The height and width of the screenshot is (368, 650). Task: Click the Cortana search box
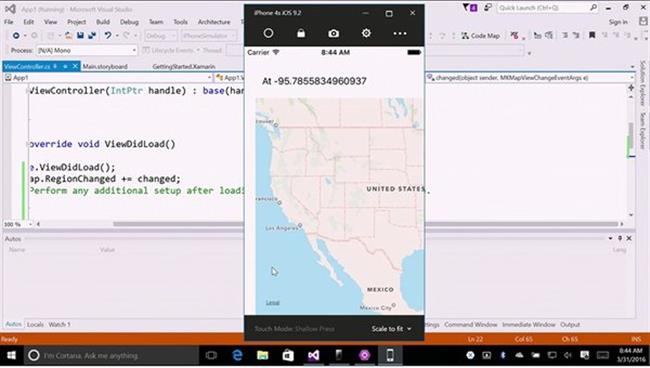tap(111, 355)
